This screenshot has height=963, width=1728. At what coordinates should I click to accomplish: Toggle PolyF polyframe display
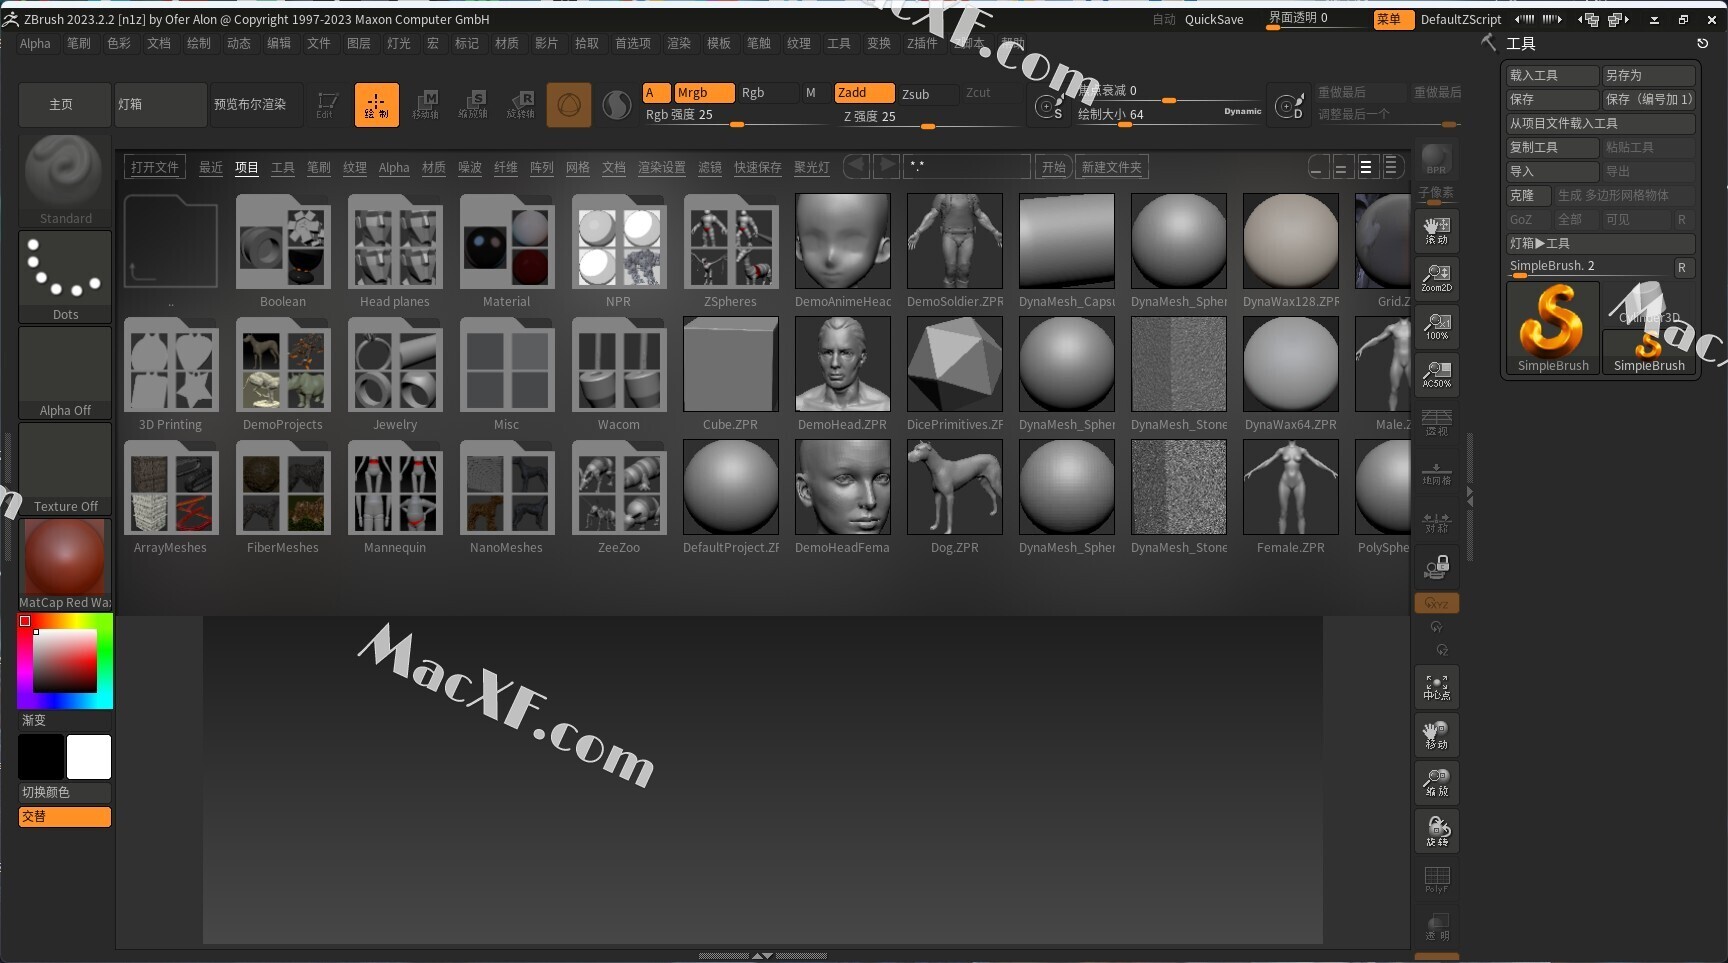point(1437,879)
